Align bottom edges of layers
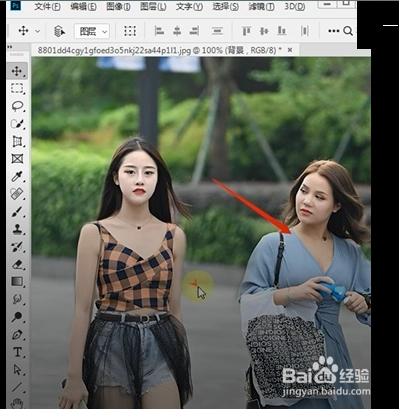399x409 pixels. (282, 31)
